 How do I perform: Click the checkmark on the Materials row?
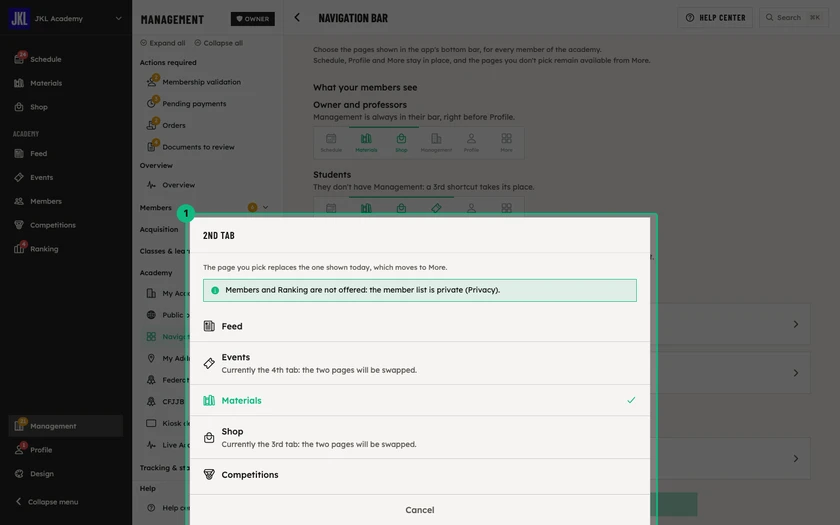pos(631,400)
